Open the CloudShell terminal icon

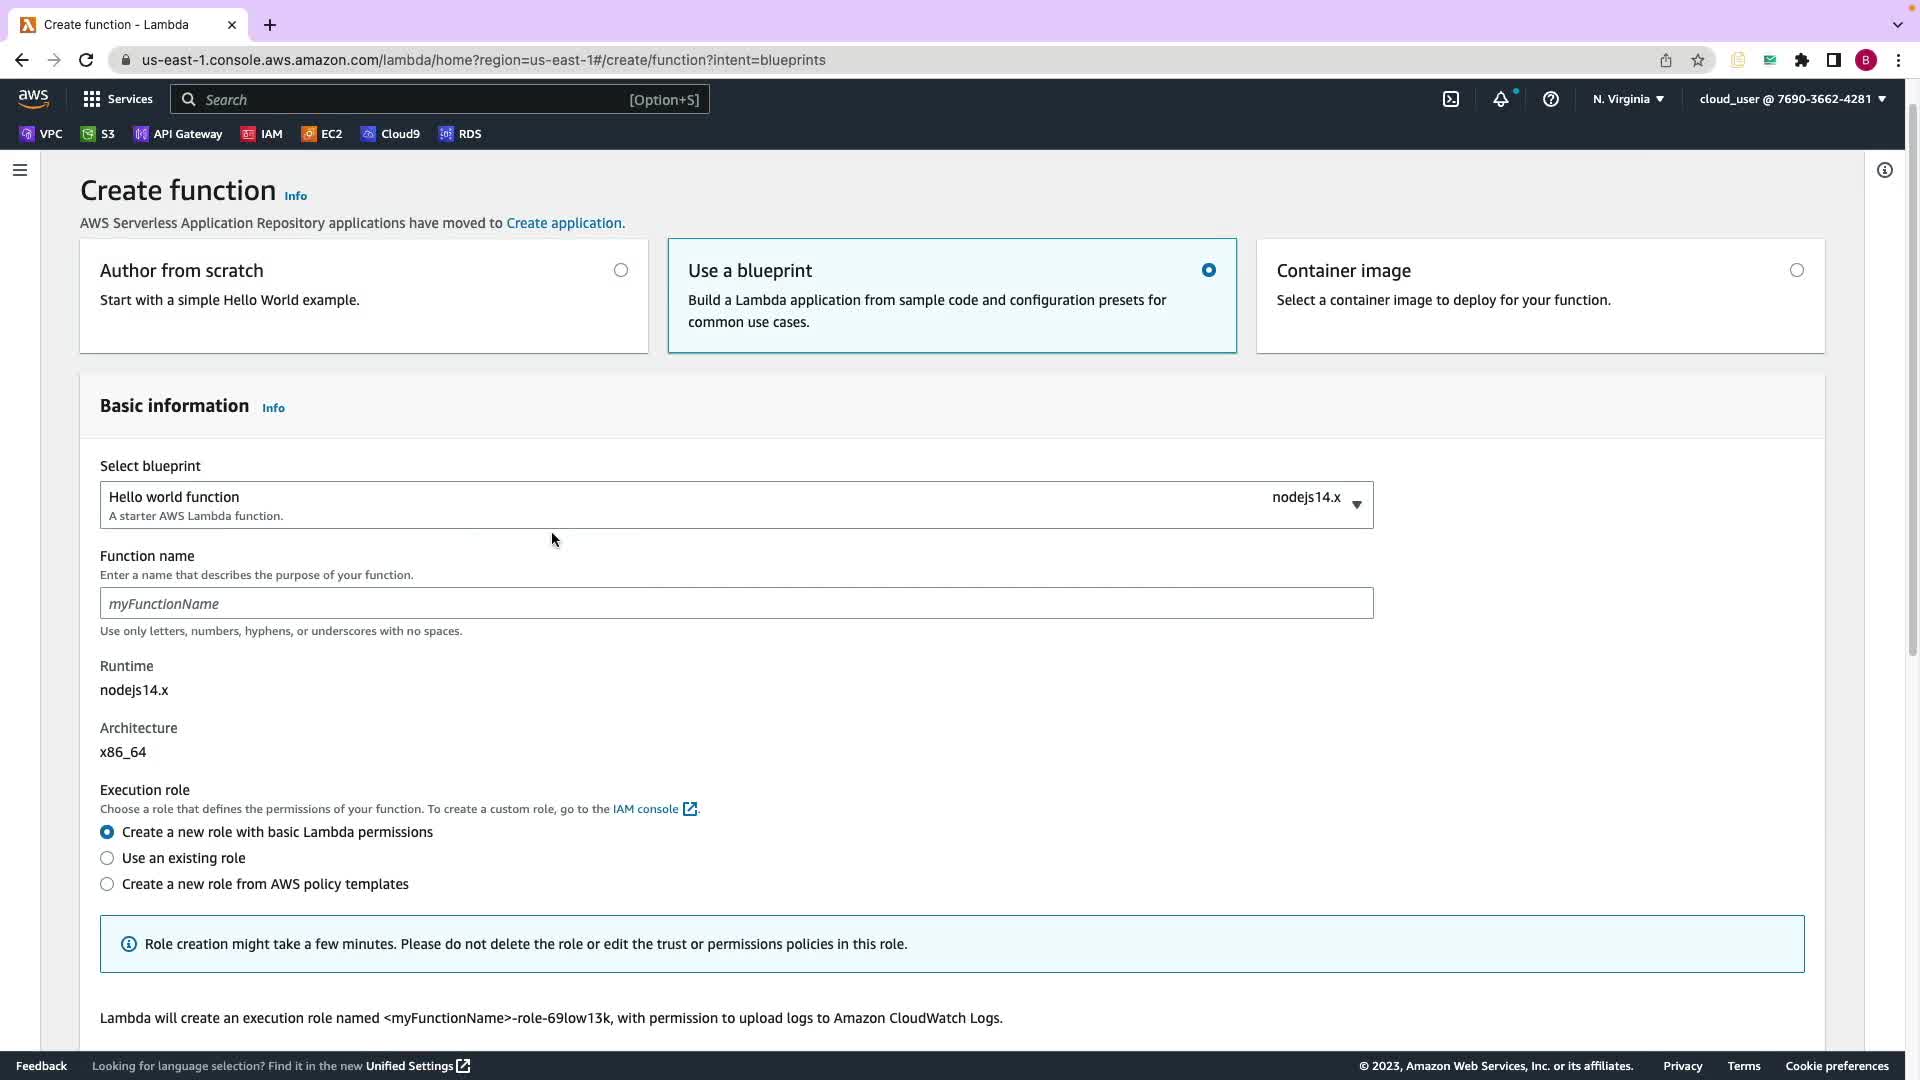(1450, 99)
